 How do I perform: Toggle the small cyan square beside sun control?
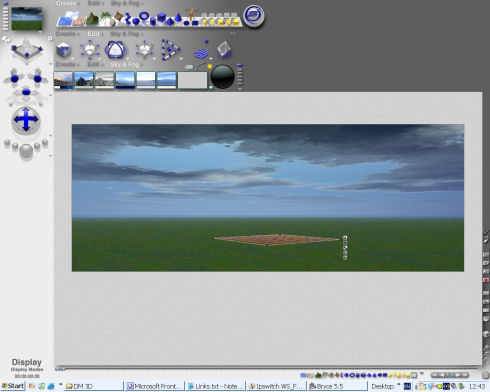click(x=211, y=87)
